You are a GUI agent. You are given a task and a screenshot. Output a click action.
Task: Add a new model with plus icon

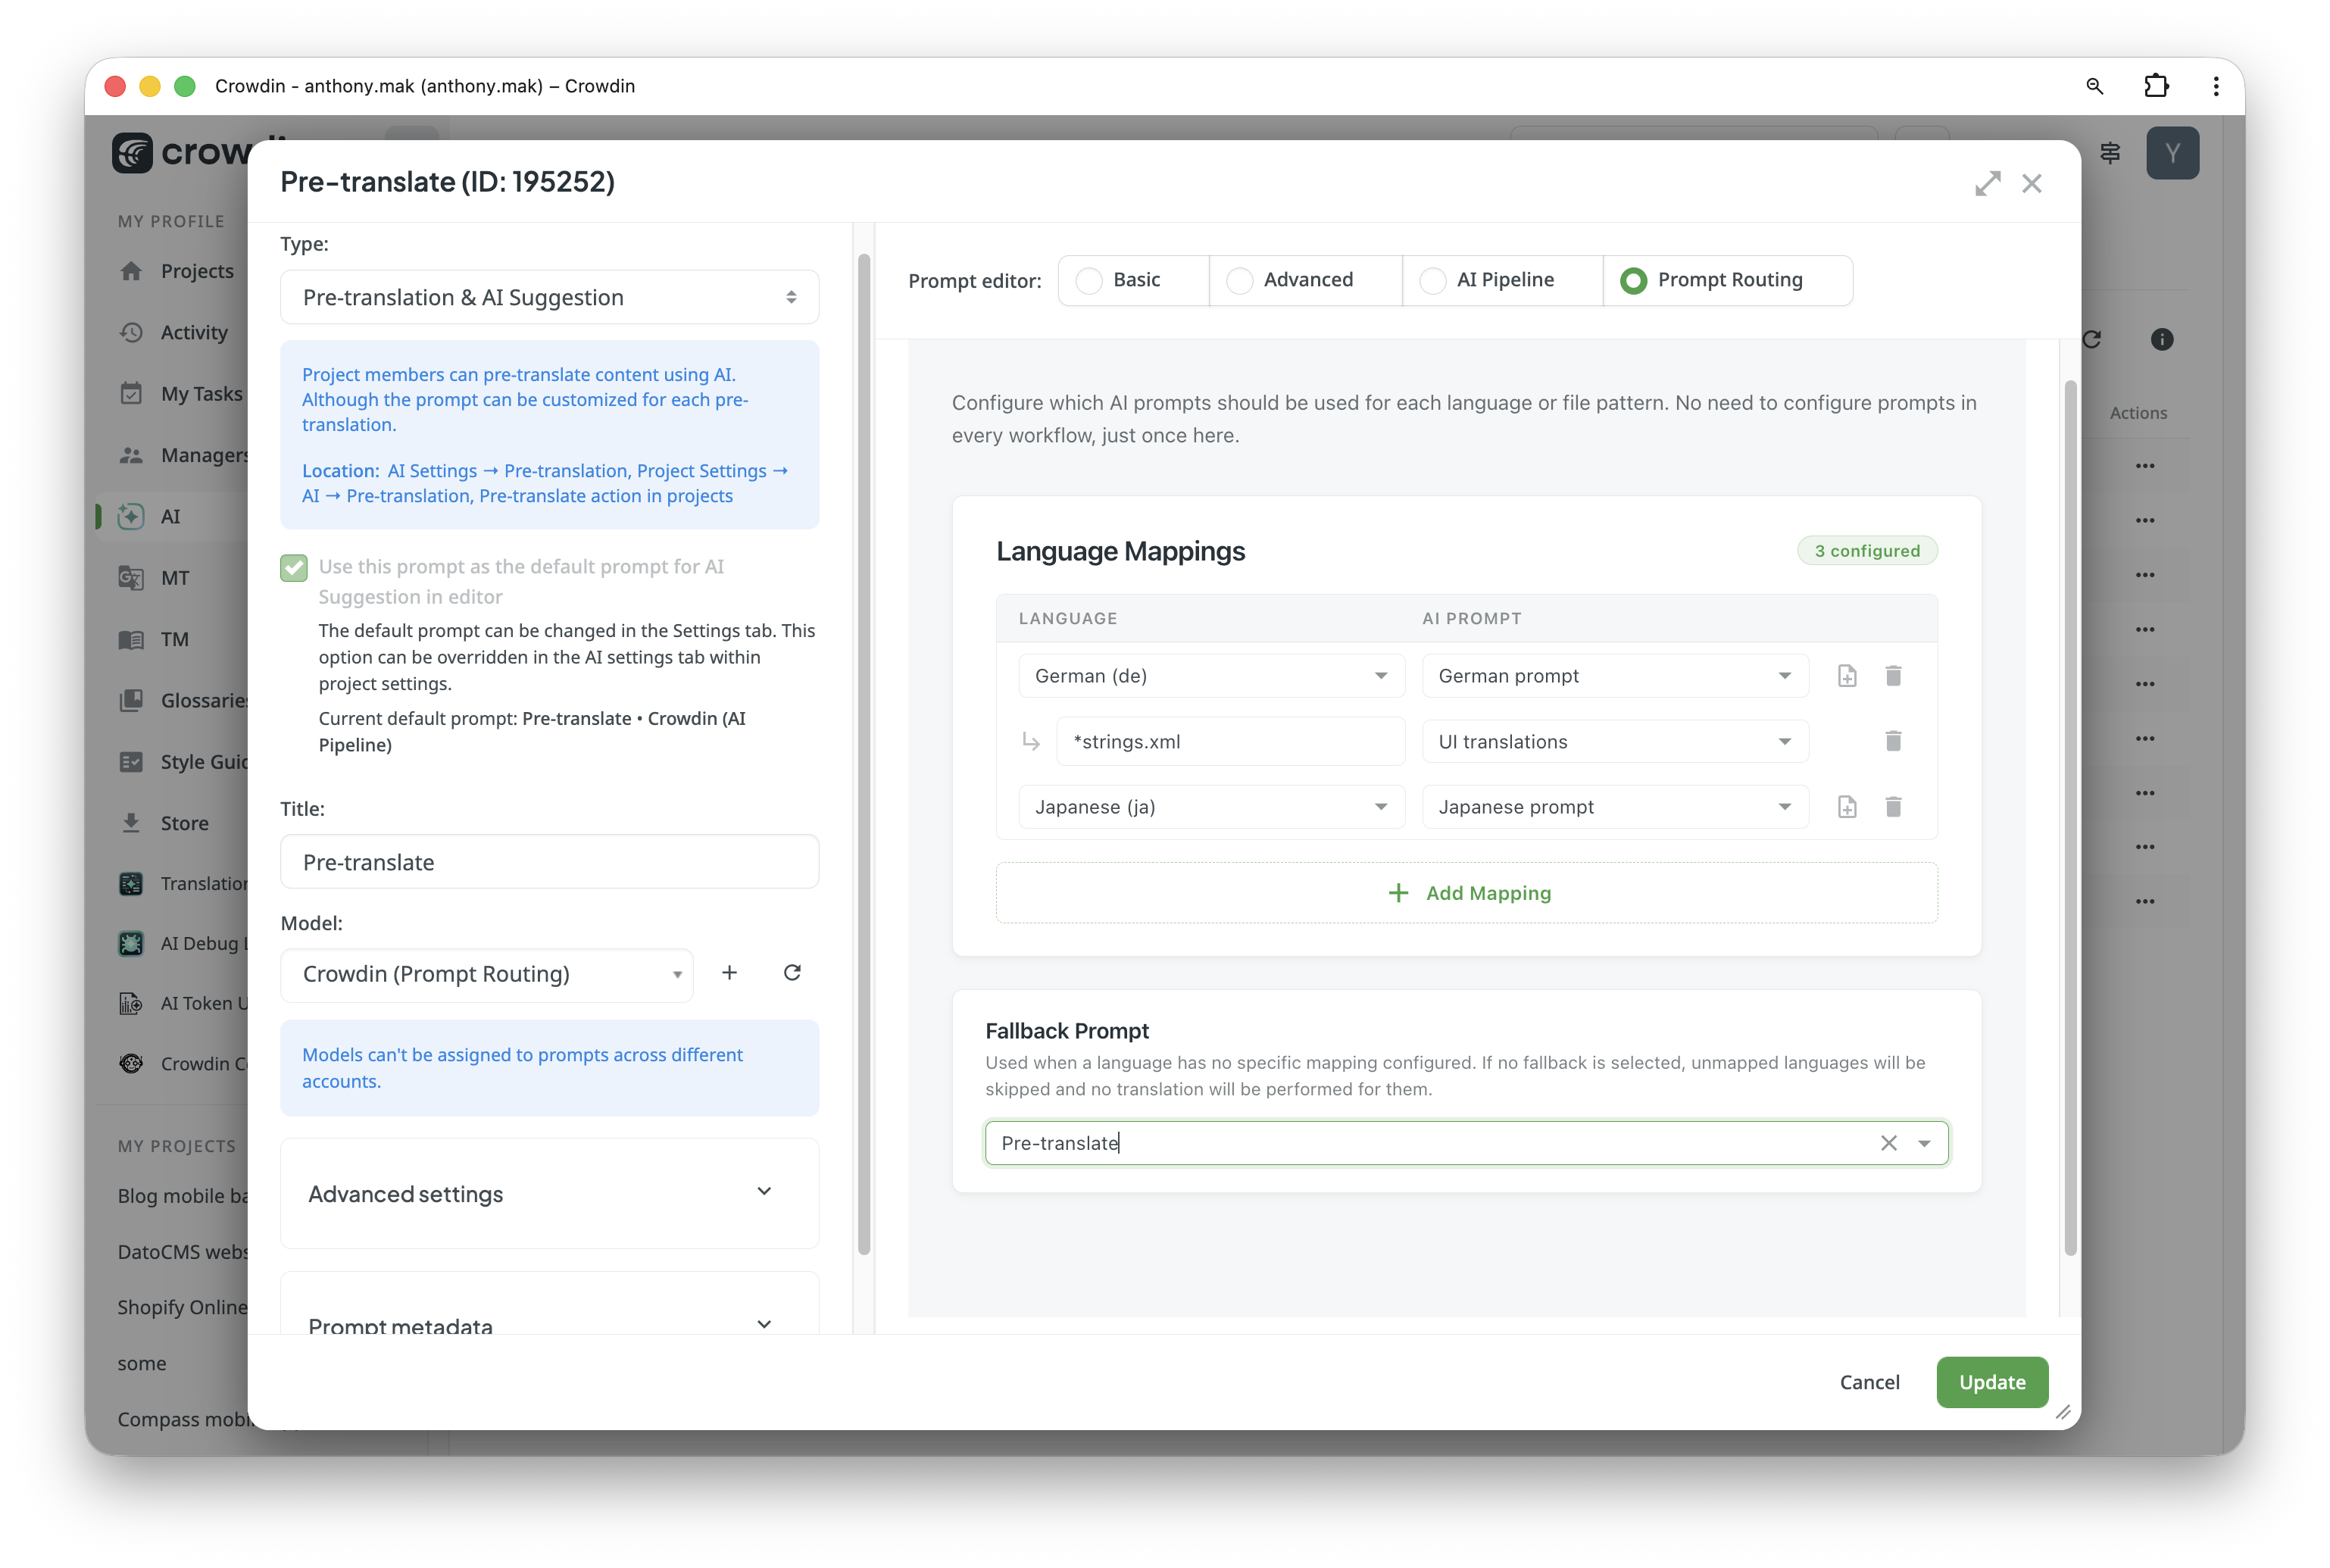[x=729, y=973]
